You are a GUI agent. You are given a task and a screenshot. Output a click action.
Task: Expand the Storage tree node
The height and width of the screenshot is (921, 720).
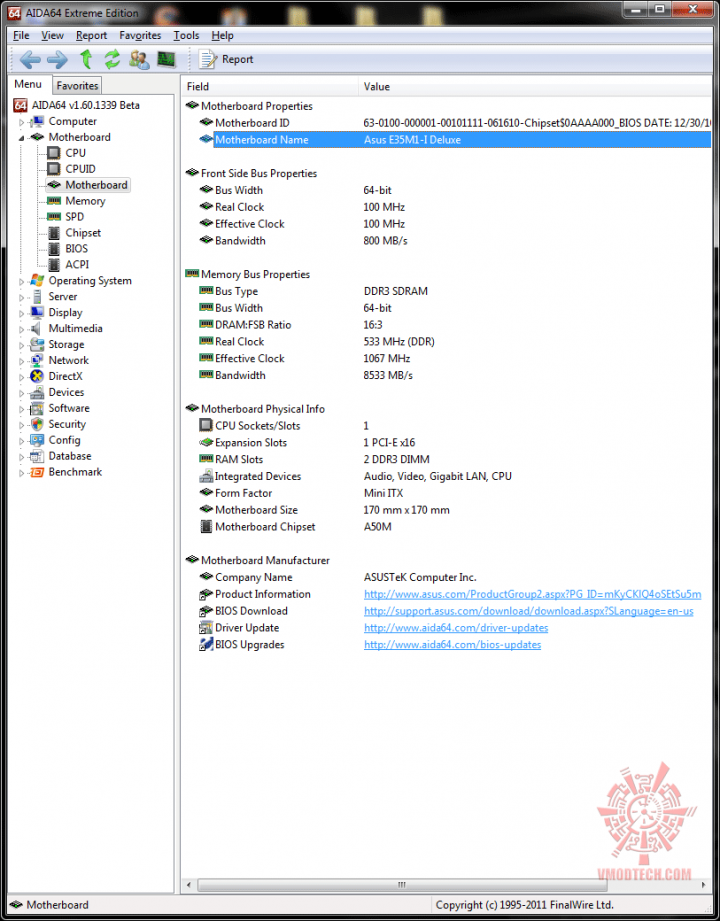point(22,345)
